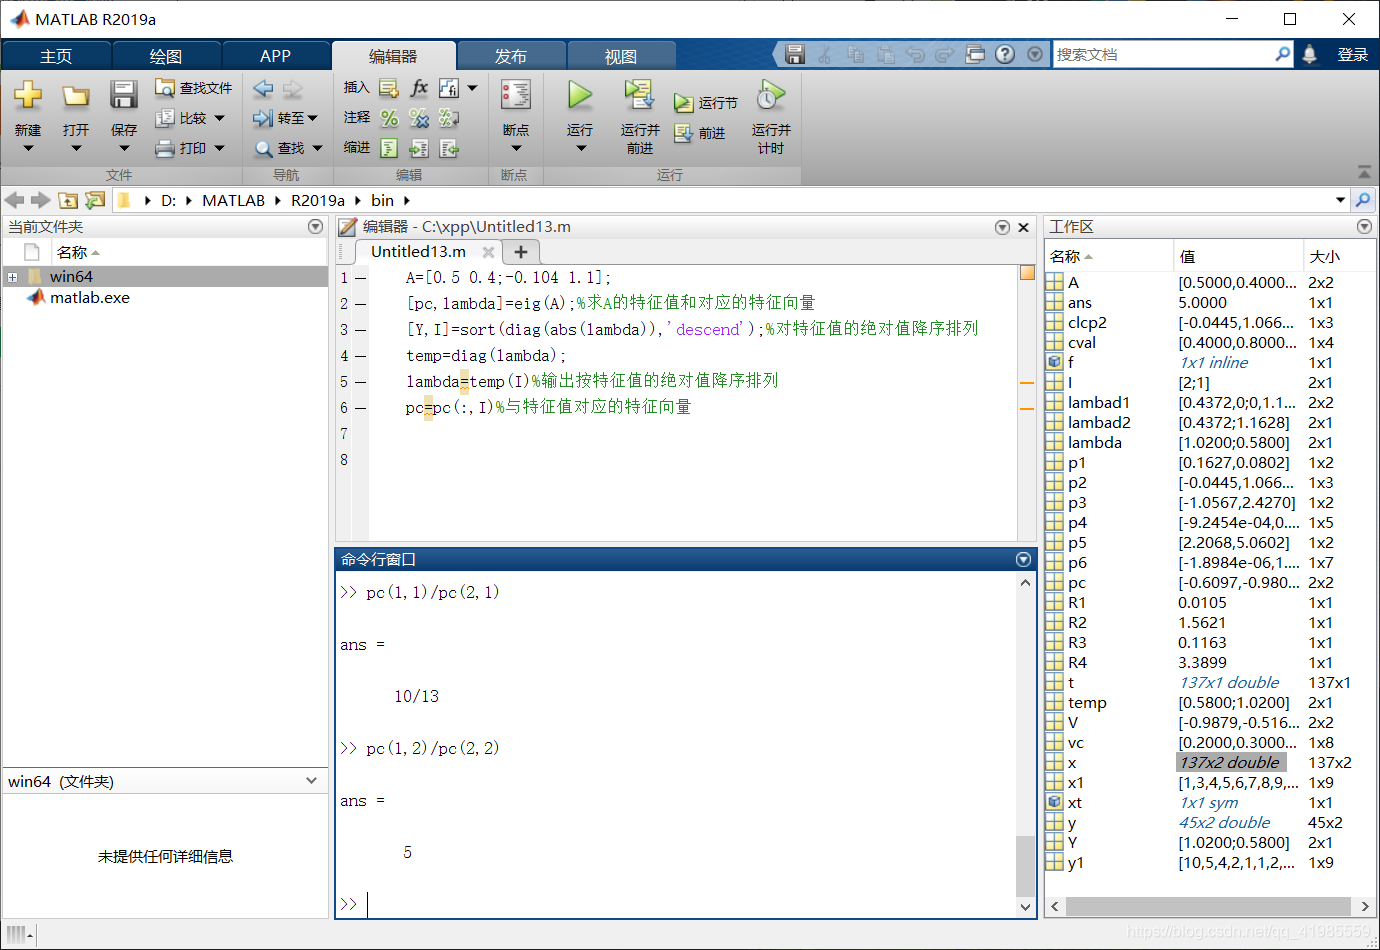The height and width of the screenshot is (950, 1380).
Task: Click Run and Advance (运行并前进)
Action: point(640,117)
